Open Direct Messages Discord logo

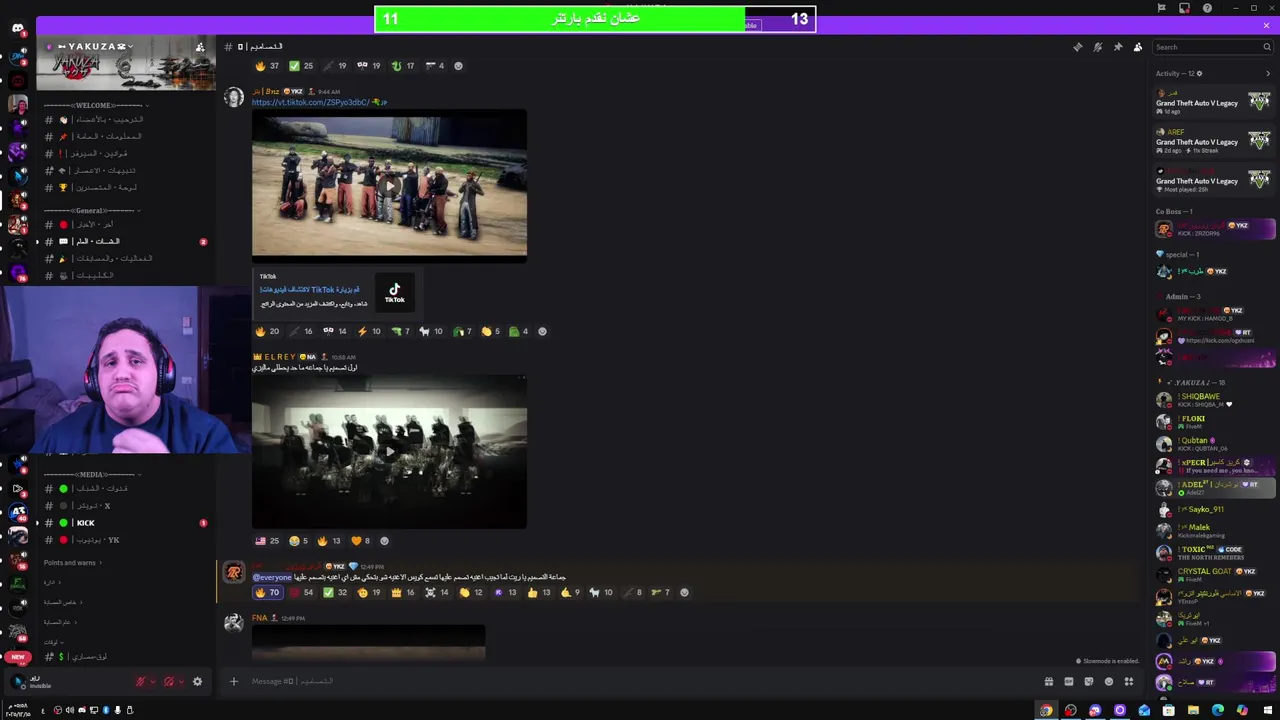coord(18,28)
